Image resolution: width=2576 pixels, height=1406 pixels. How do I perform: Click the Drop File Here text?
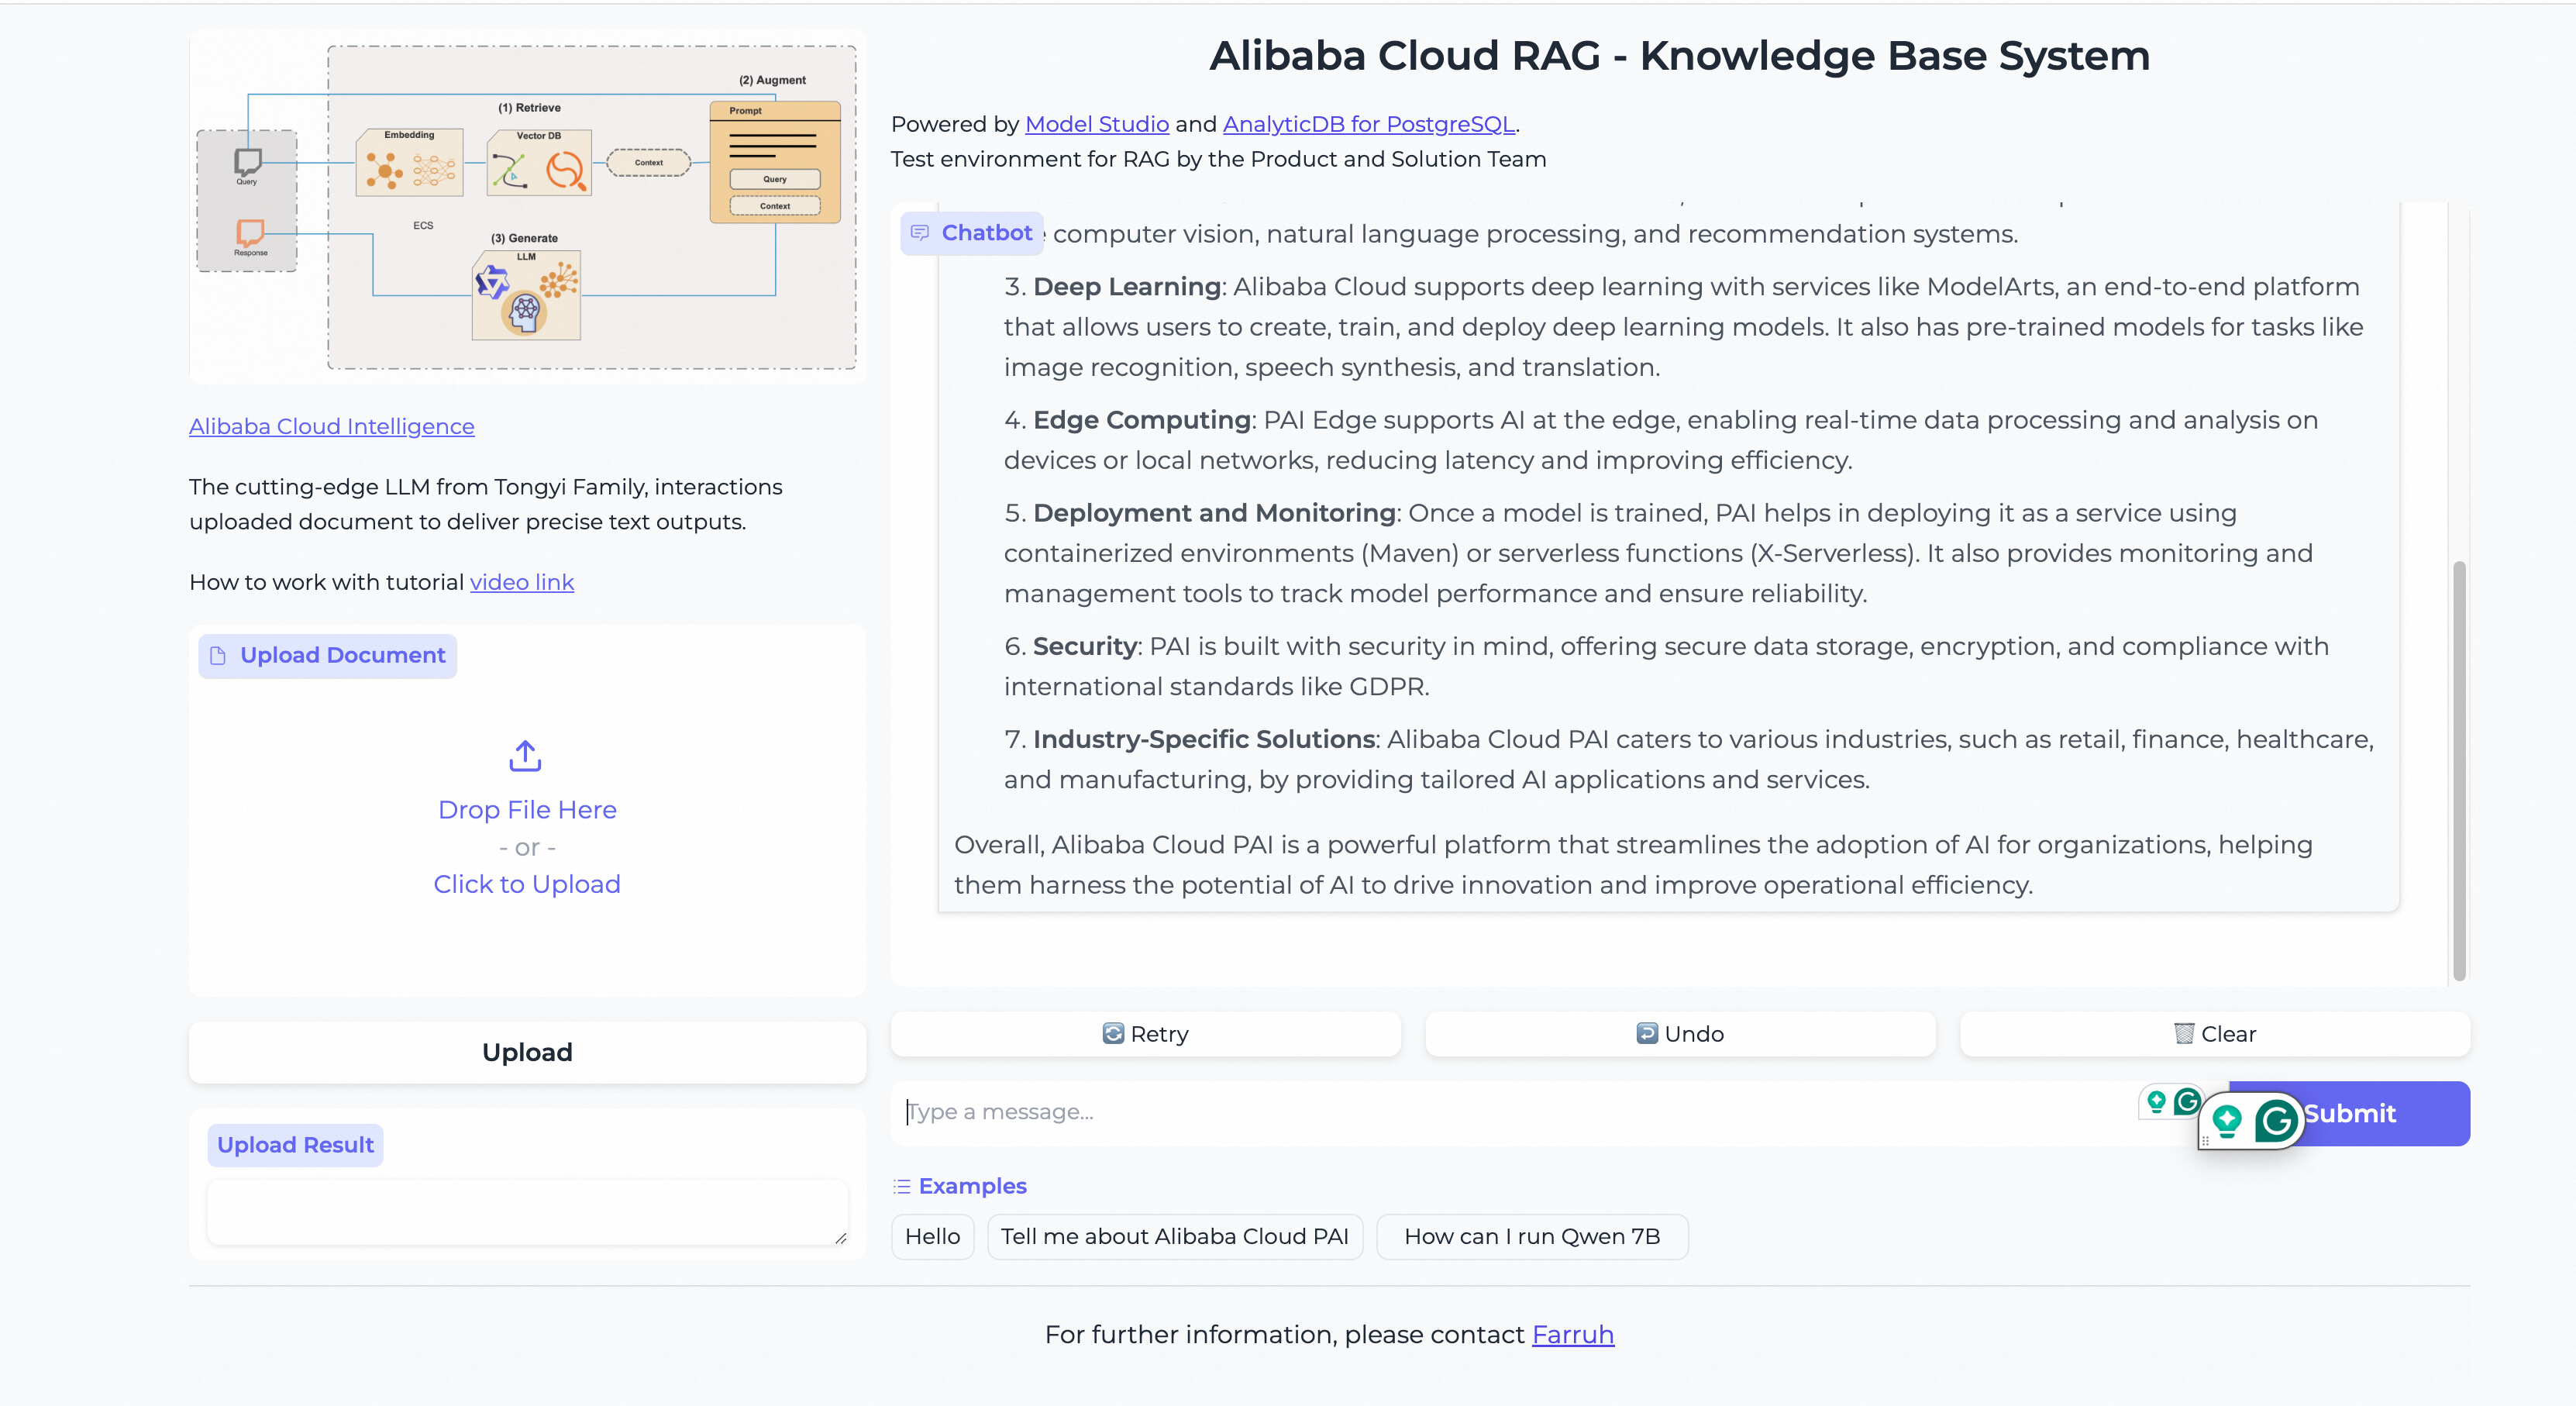[527, 810]
